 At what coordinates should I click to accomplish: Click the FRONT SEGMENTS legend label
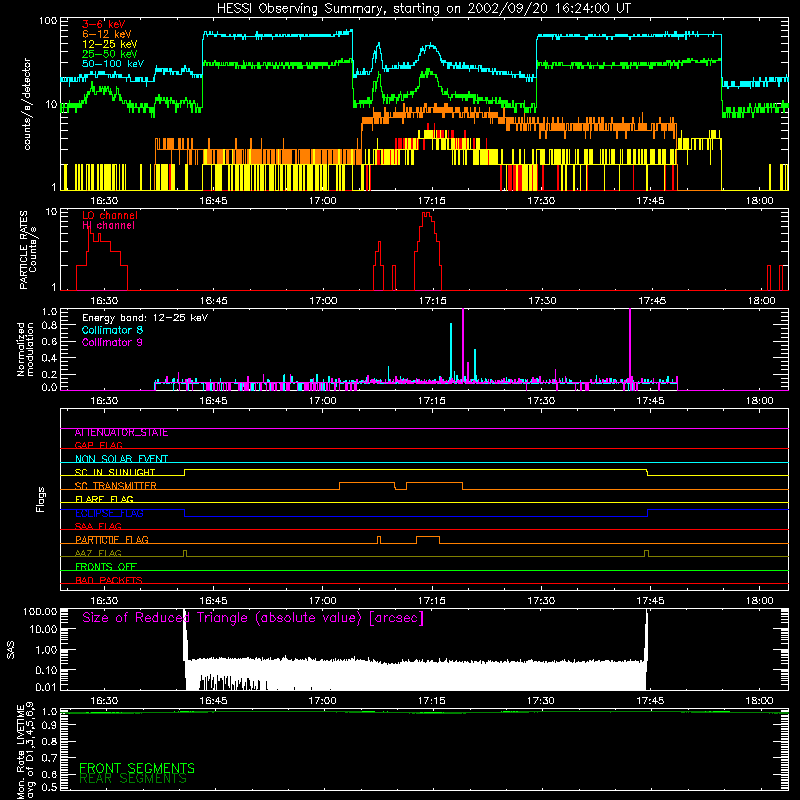(137, 768)
